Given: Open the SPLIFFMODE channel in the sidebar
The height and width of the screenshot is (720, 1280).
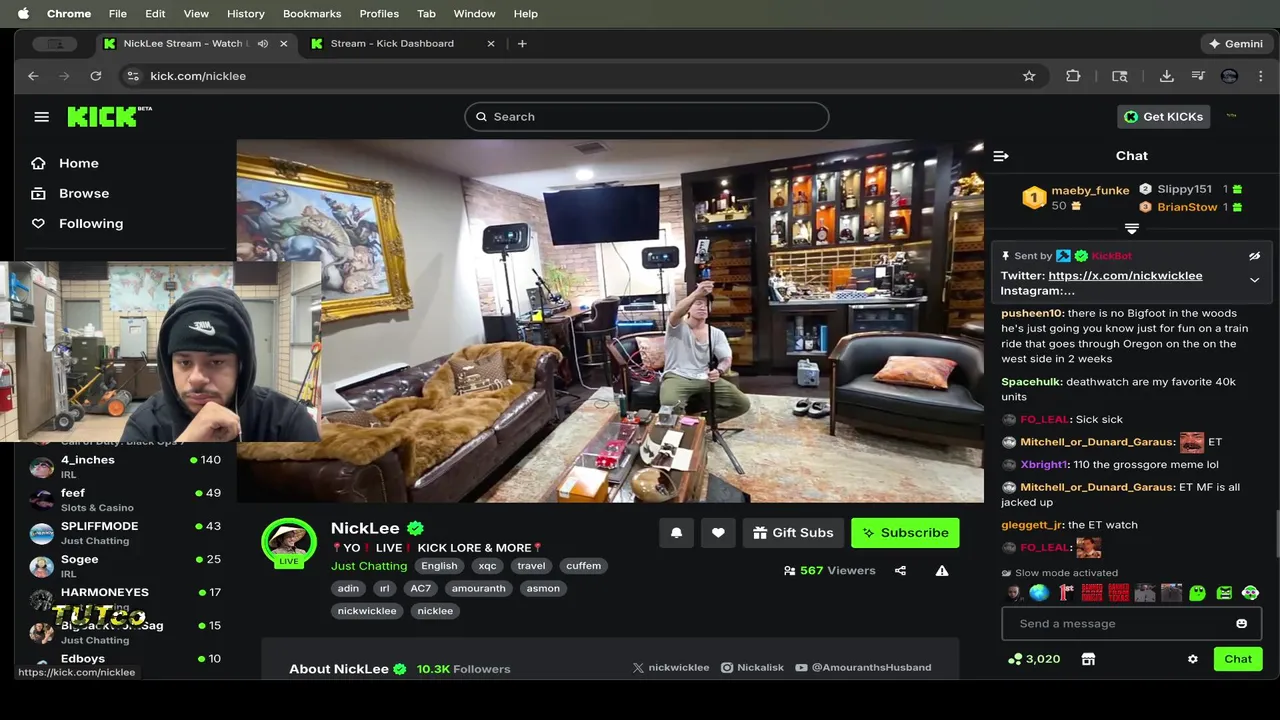Looking at the screenshot, I should [125, 532].
